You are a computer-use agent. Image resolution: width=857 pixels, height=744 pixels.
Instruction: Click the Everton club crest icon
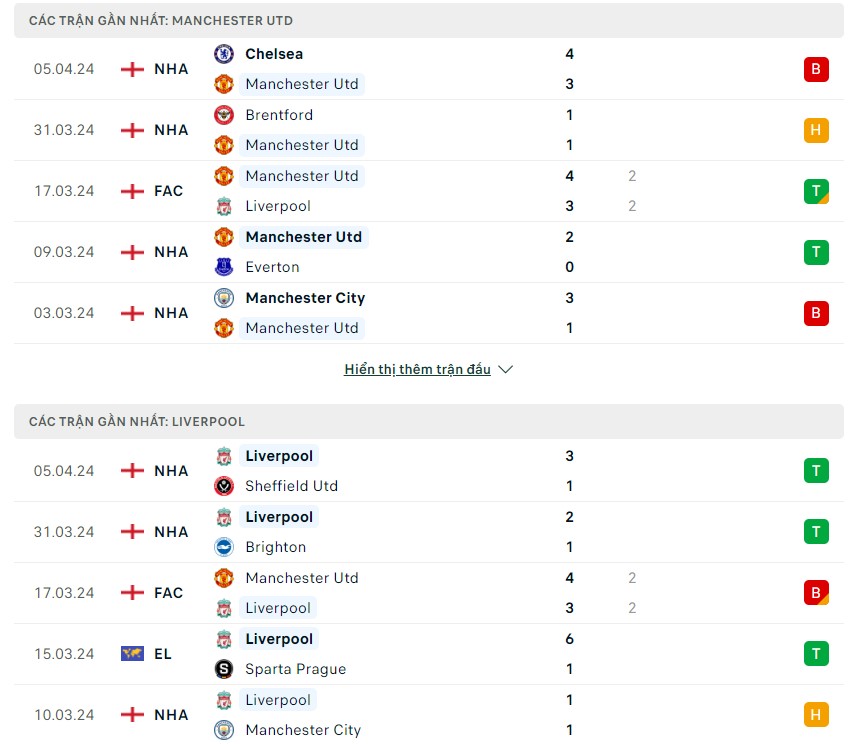click(x=224, y=267)
